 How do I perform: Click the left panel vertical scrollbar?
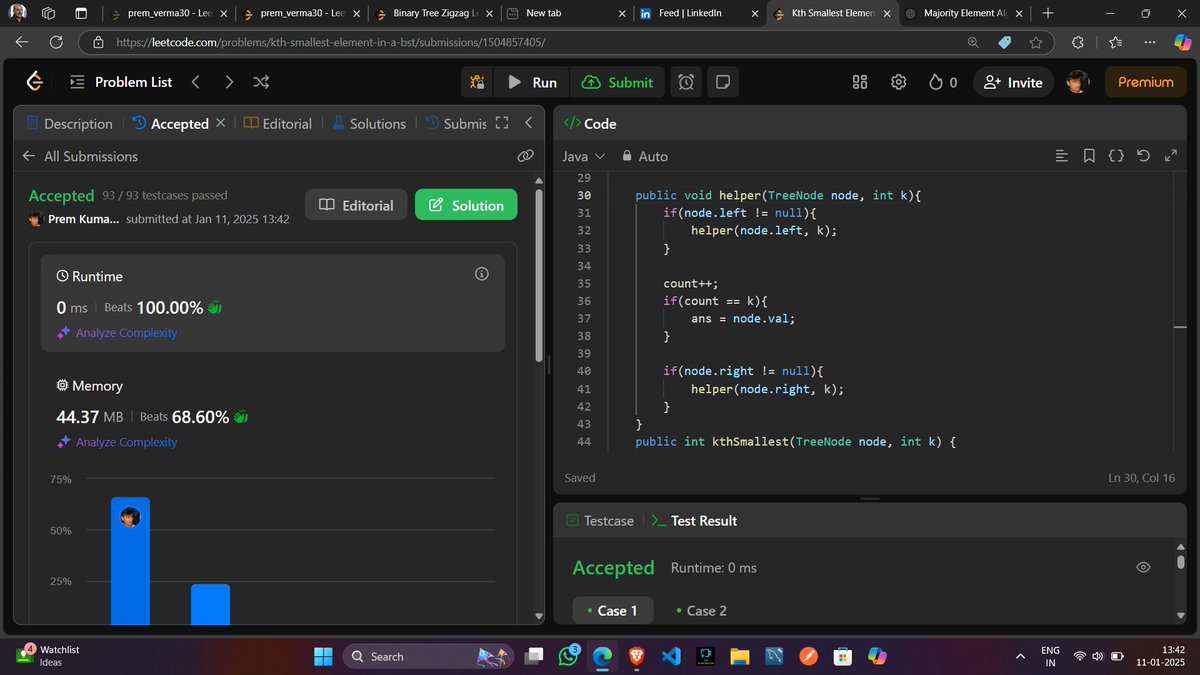pyautogui.click(x=540, y=275)
